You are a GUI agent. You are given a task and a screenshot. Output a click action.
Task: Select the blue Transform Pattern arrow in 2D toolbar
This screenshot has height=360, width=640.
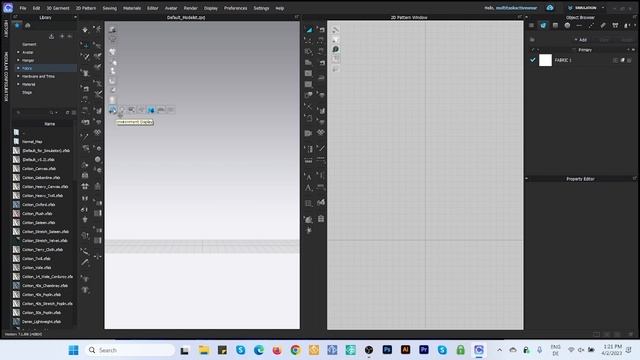point(309,30)
